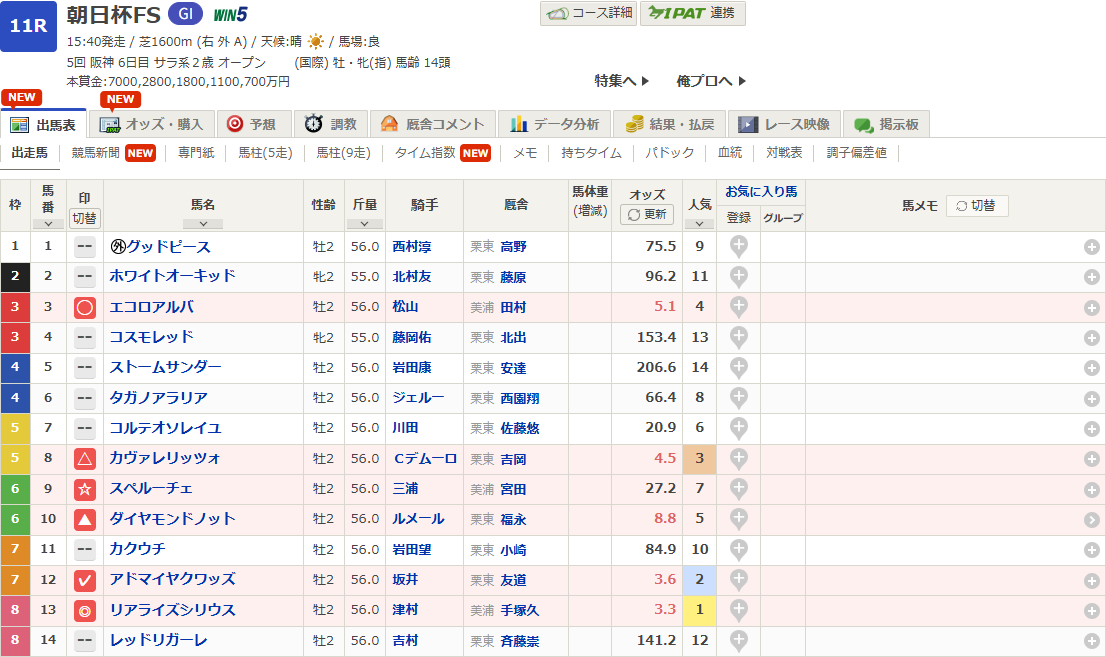Add グッドピース to favorites with pin icon
Viewport: 1106px width, 657px height.
point(738,247)
